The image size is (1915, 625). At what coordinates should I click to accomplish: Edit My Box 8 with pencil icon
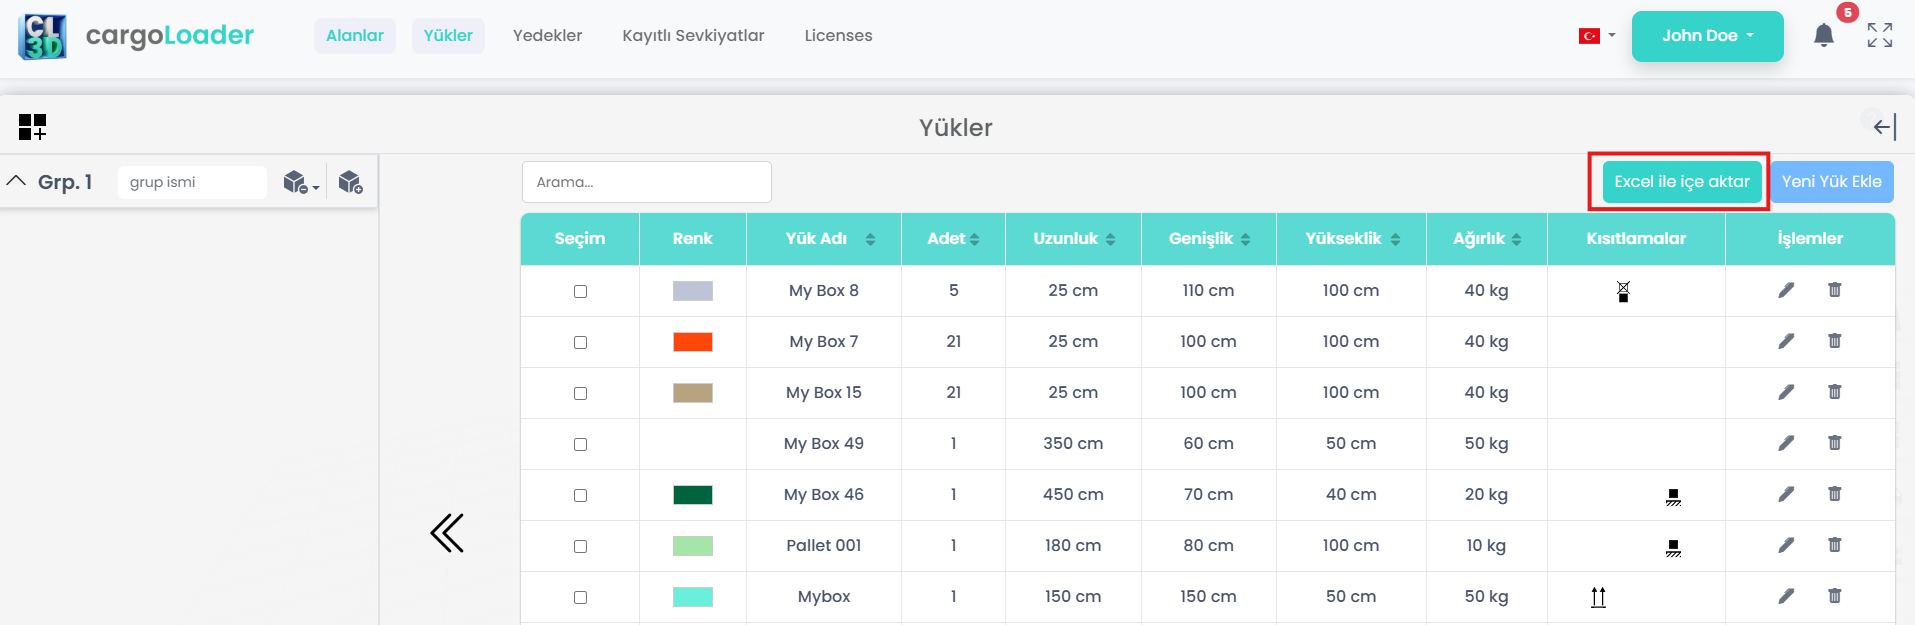(x=1786, y=290)
